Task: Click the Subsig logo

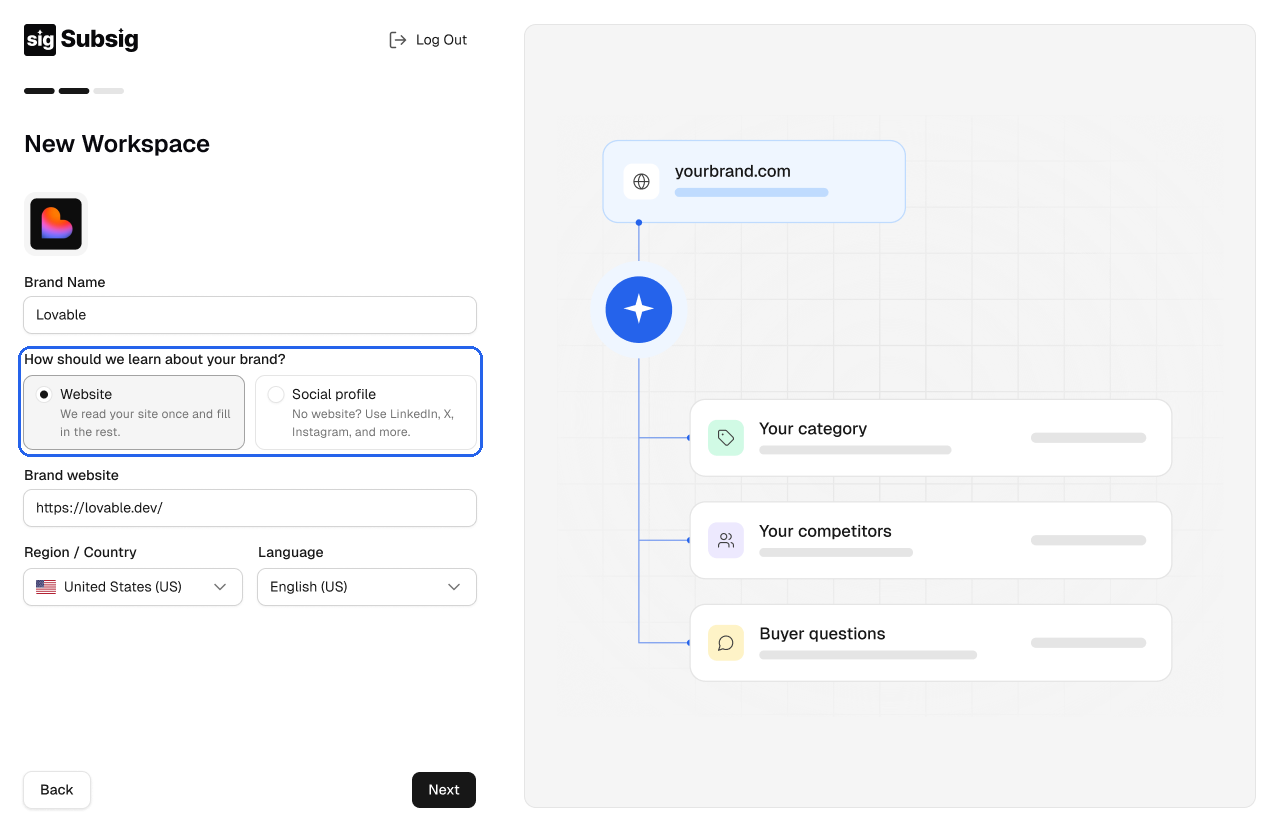Action: click(81, 40)
